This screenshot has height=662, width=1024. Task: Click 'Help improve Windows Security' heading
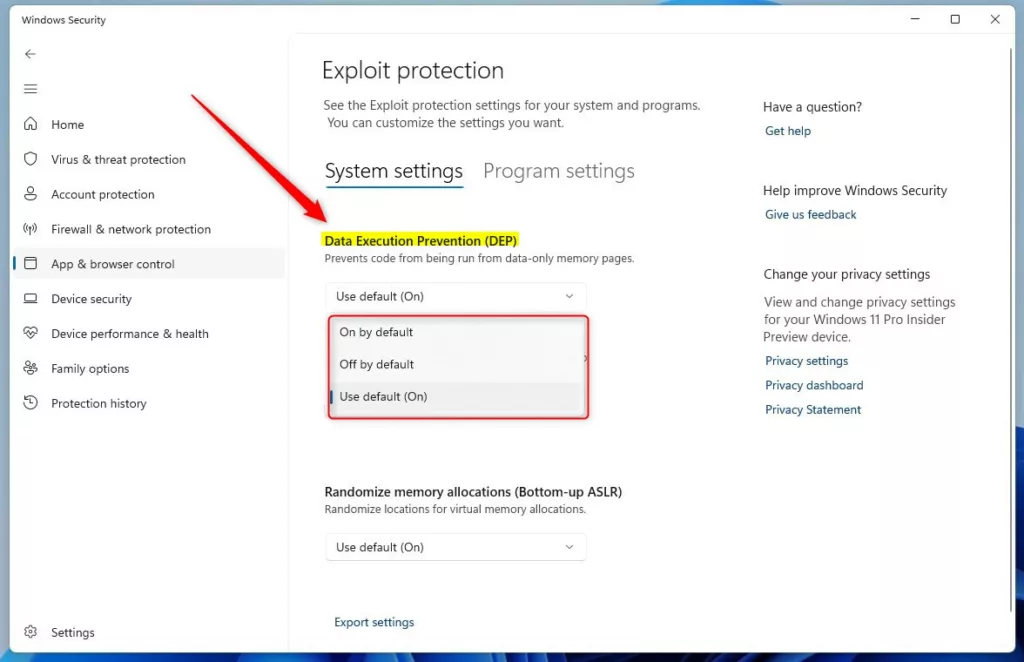[x=855, y=191]
